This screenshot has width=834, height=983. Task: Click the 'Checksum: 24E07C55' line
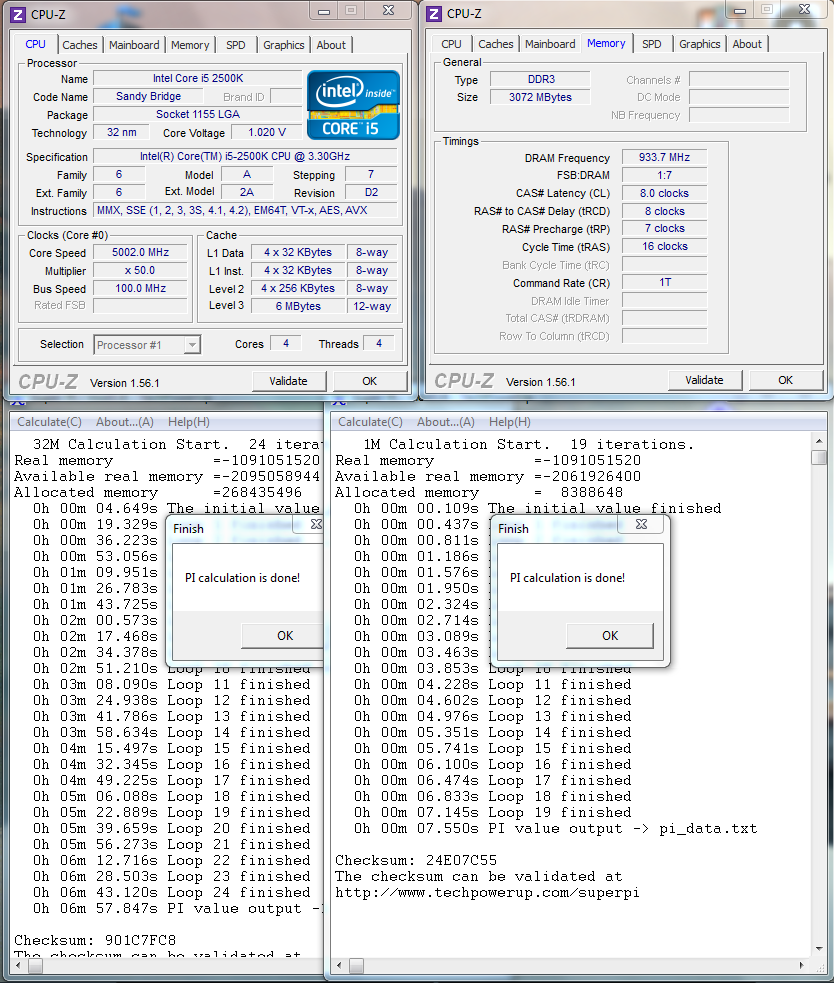(x=416, y=860)
